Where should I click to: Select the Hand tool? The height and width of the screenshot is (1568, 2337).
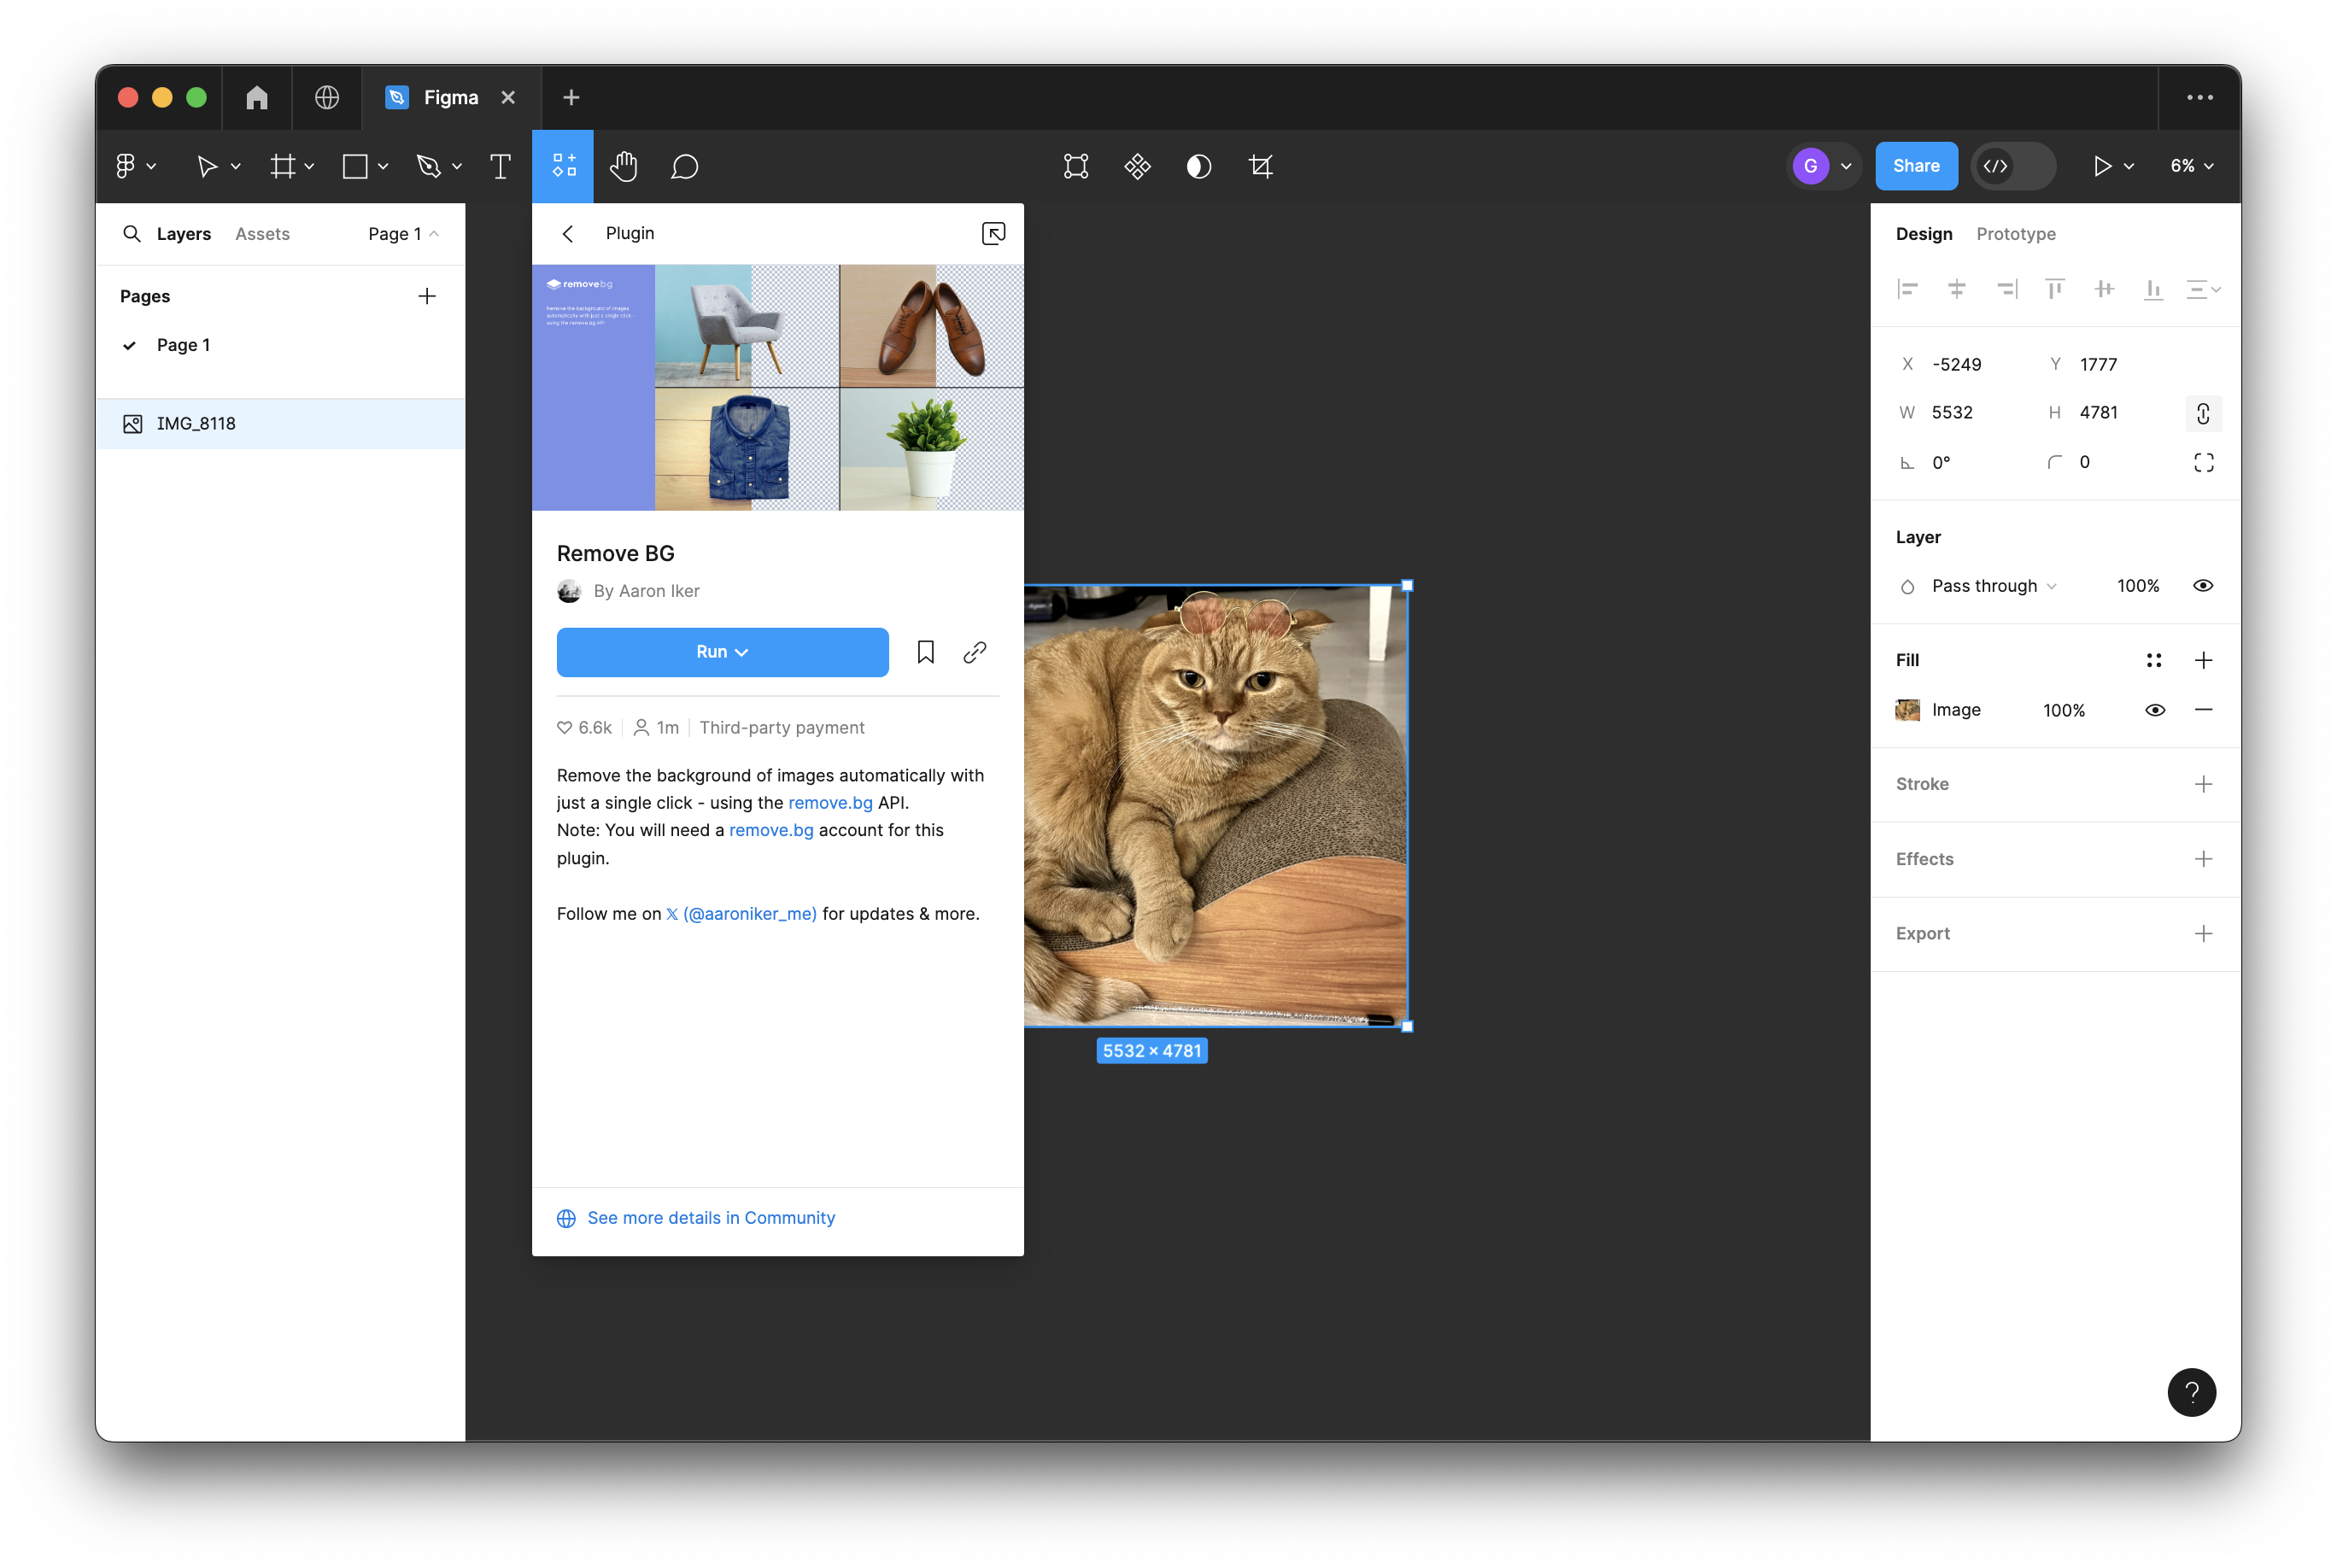click(x=623, y=166)
